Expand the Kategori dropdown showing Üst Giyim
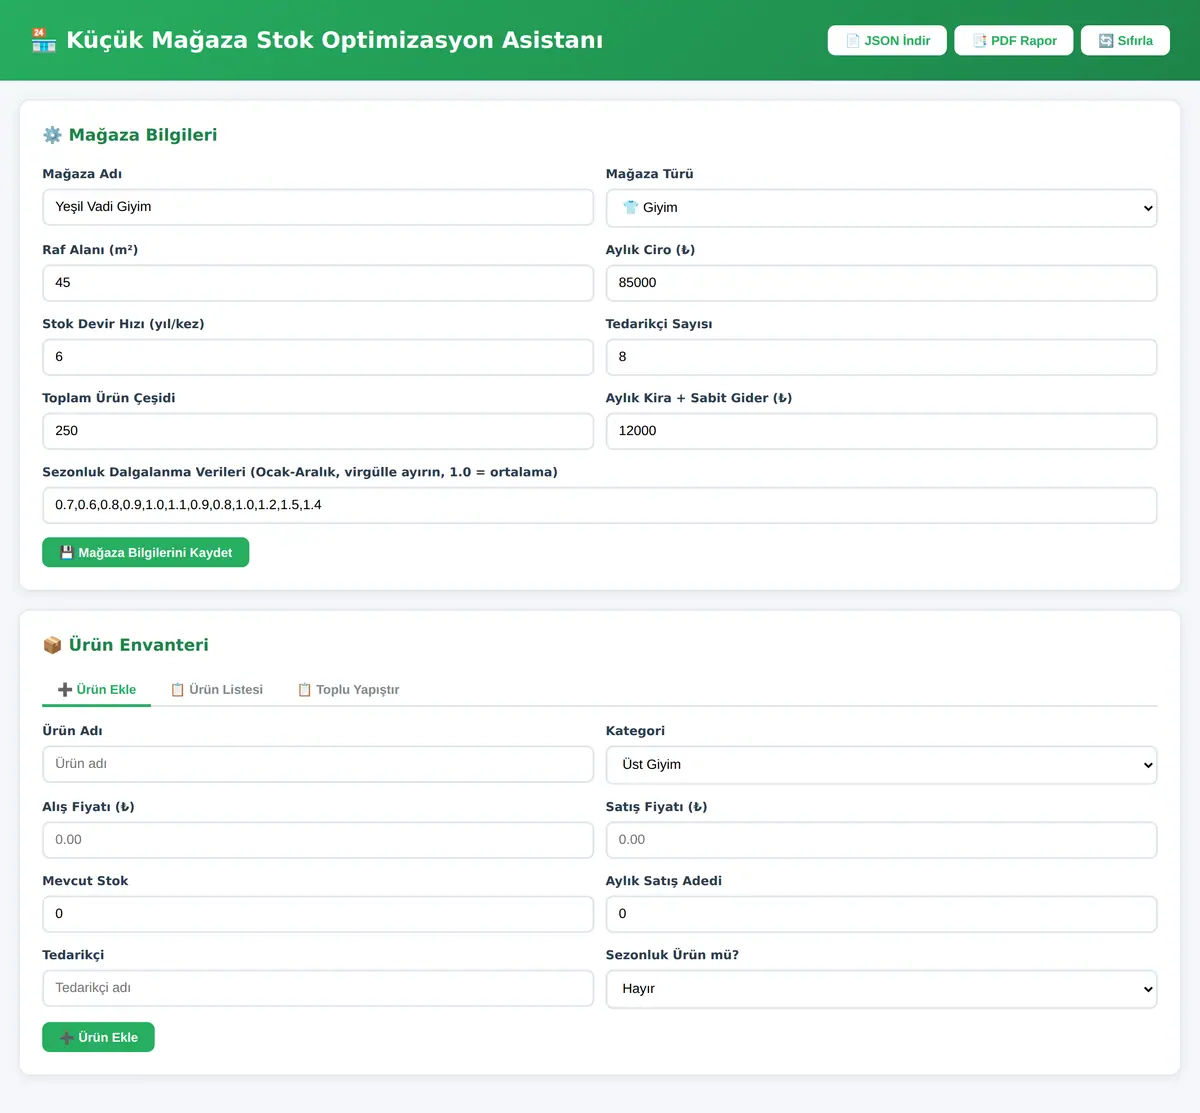1200x1113 pixels. tap(881, 765)
